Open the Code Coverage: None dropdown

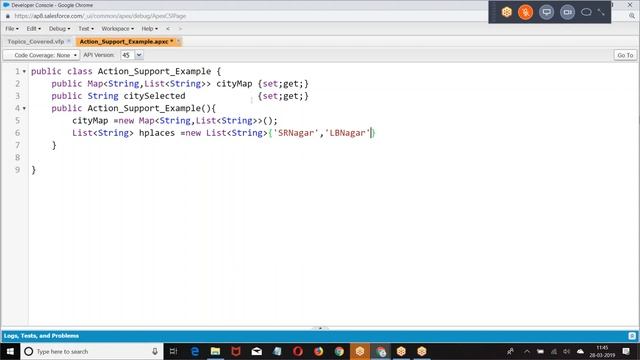pos(41,55)
